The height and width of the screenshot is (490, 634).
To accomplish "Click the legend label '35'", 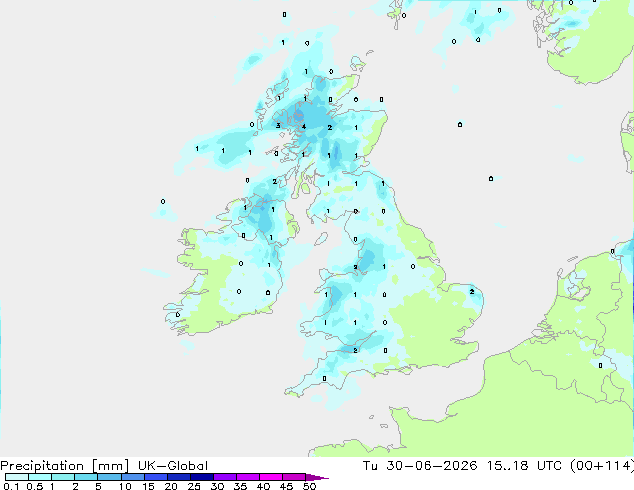I will [x=240, y=486].
